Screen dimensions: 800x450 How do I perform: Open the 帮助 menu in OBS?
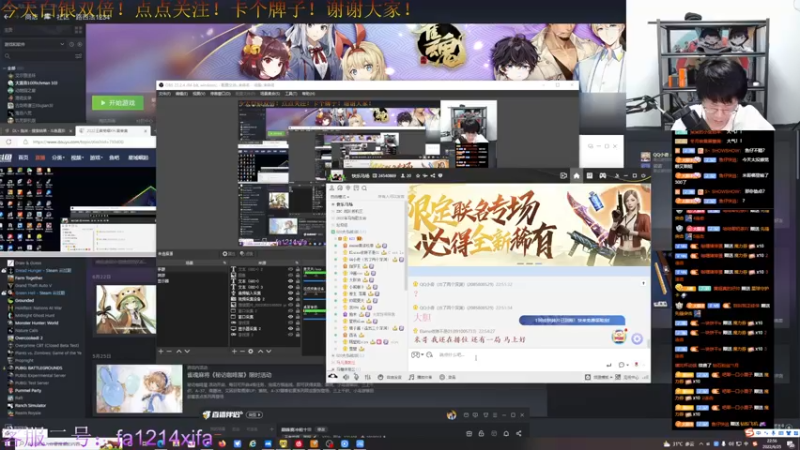[x=308, y=94]
